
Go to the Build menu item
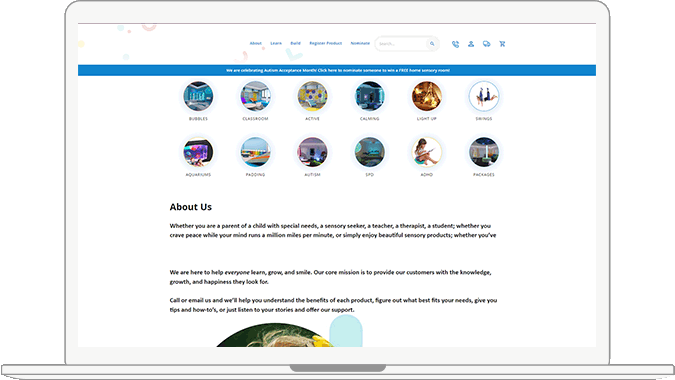(x=295, y=43)
